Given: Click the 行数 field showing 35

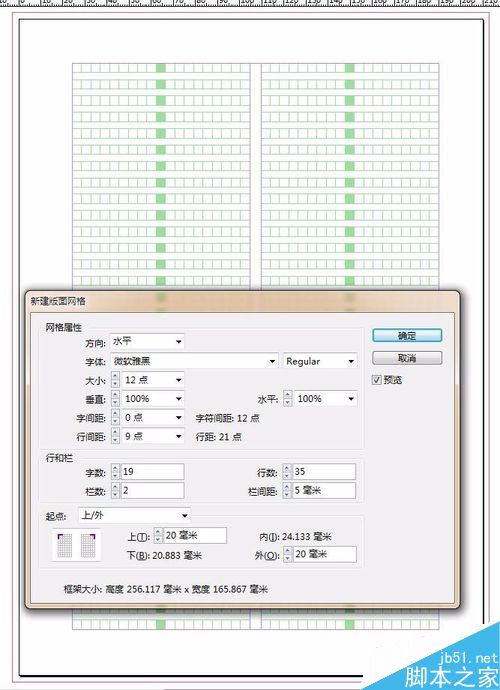Looking at the screenshot, I should pos(324,472).
